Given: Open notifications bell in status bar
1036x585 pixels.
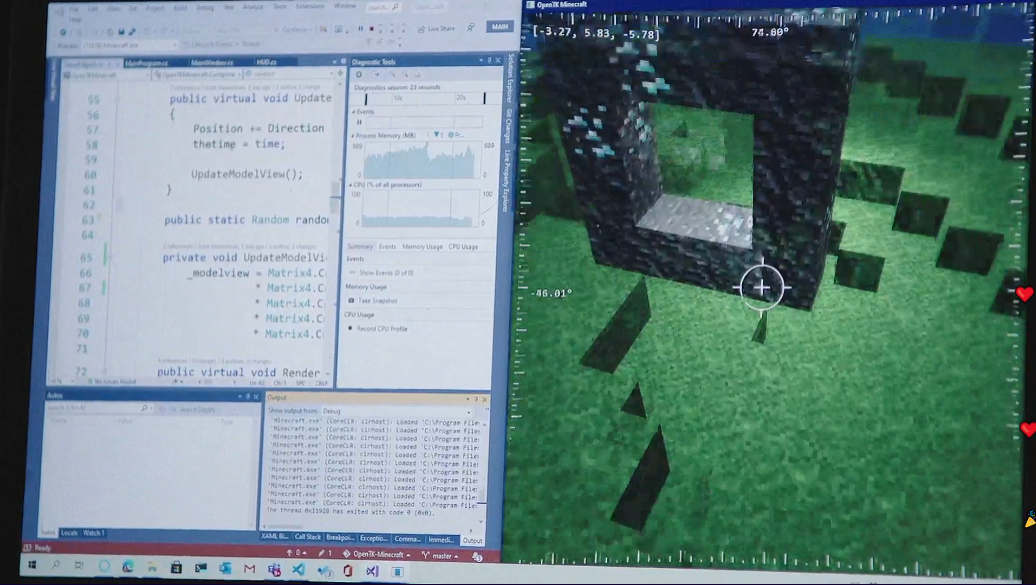Looking at the screenshot, I should click(477, 557).
